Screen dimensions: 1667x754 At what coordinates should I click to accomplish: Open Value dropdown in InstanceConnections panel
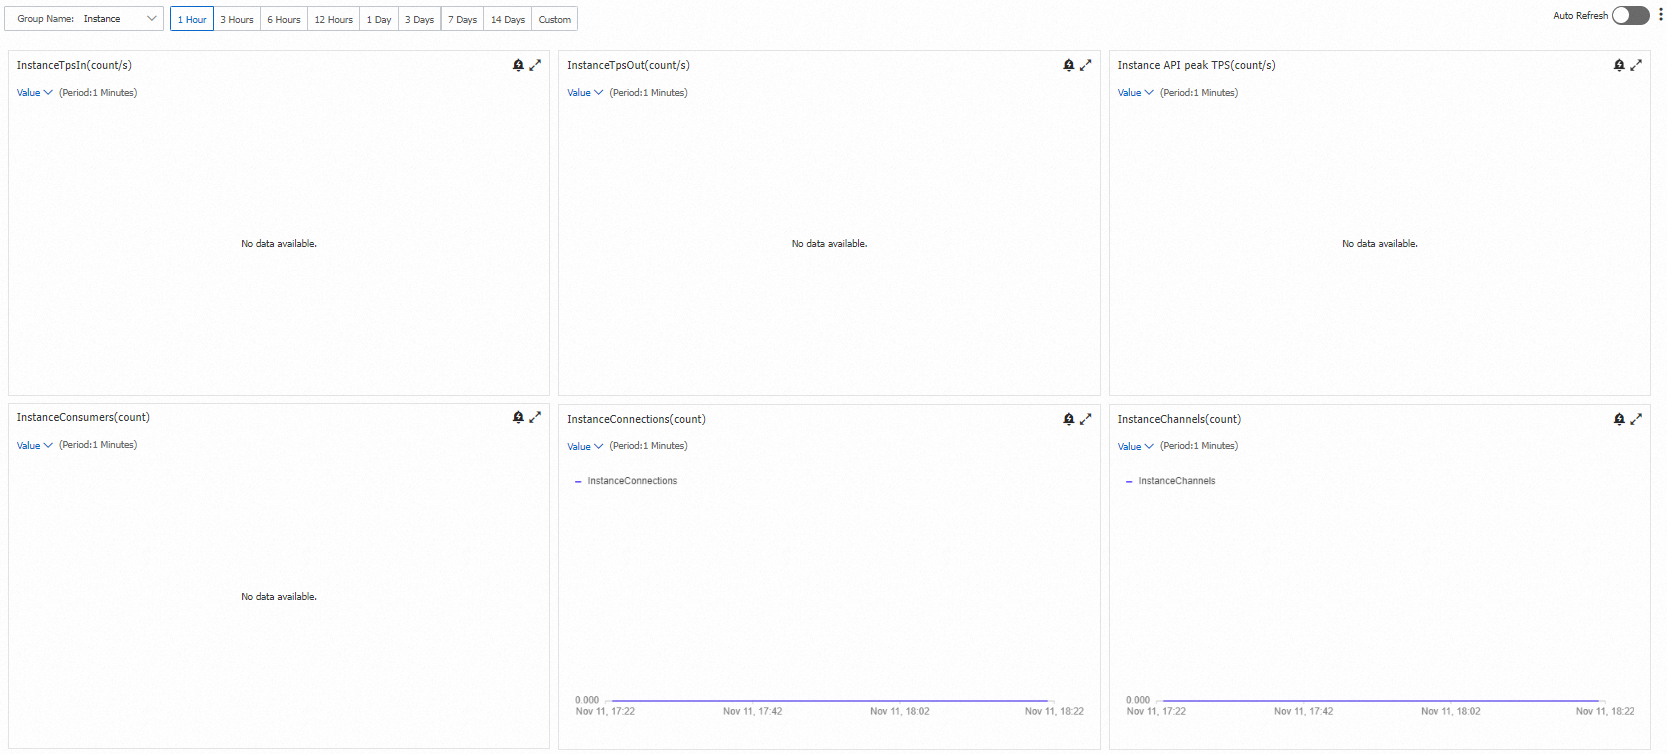[x=585, y=446]
